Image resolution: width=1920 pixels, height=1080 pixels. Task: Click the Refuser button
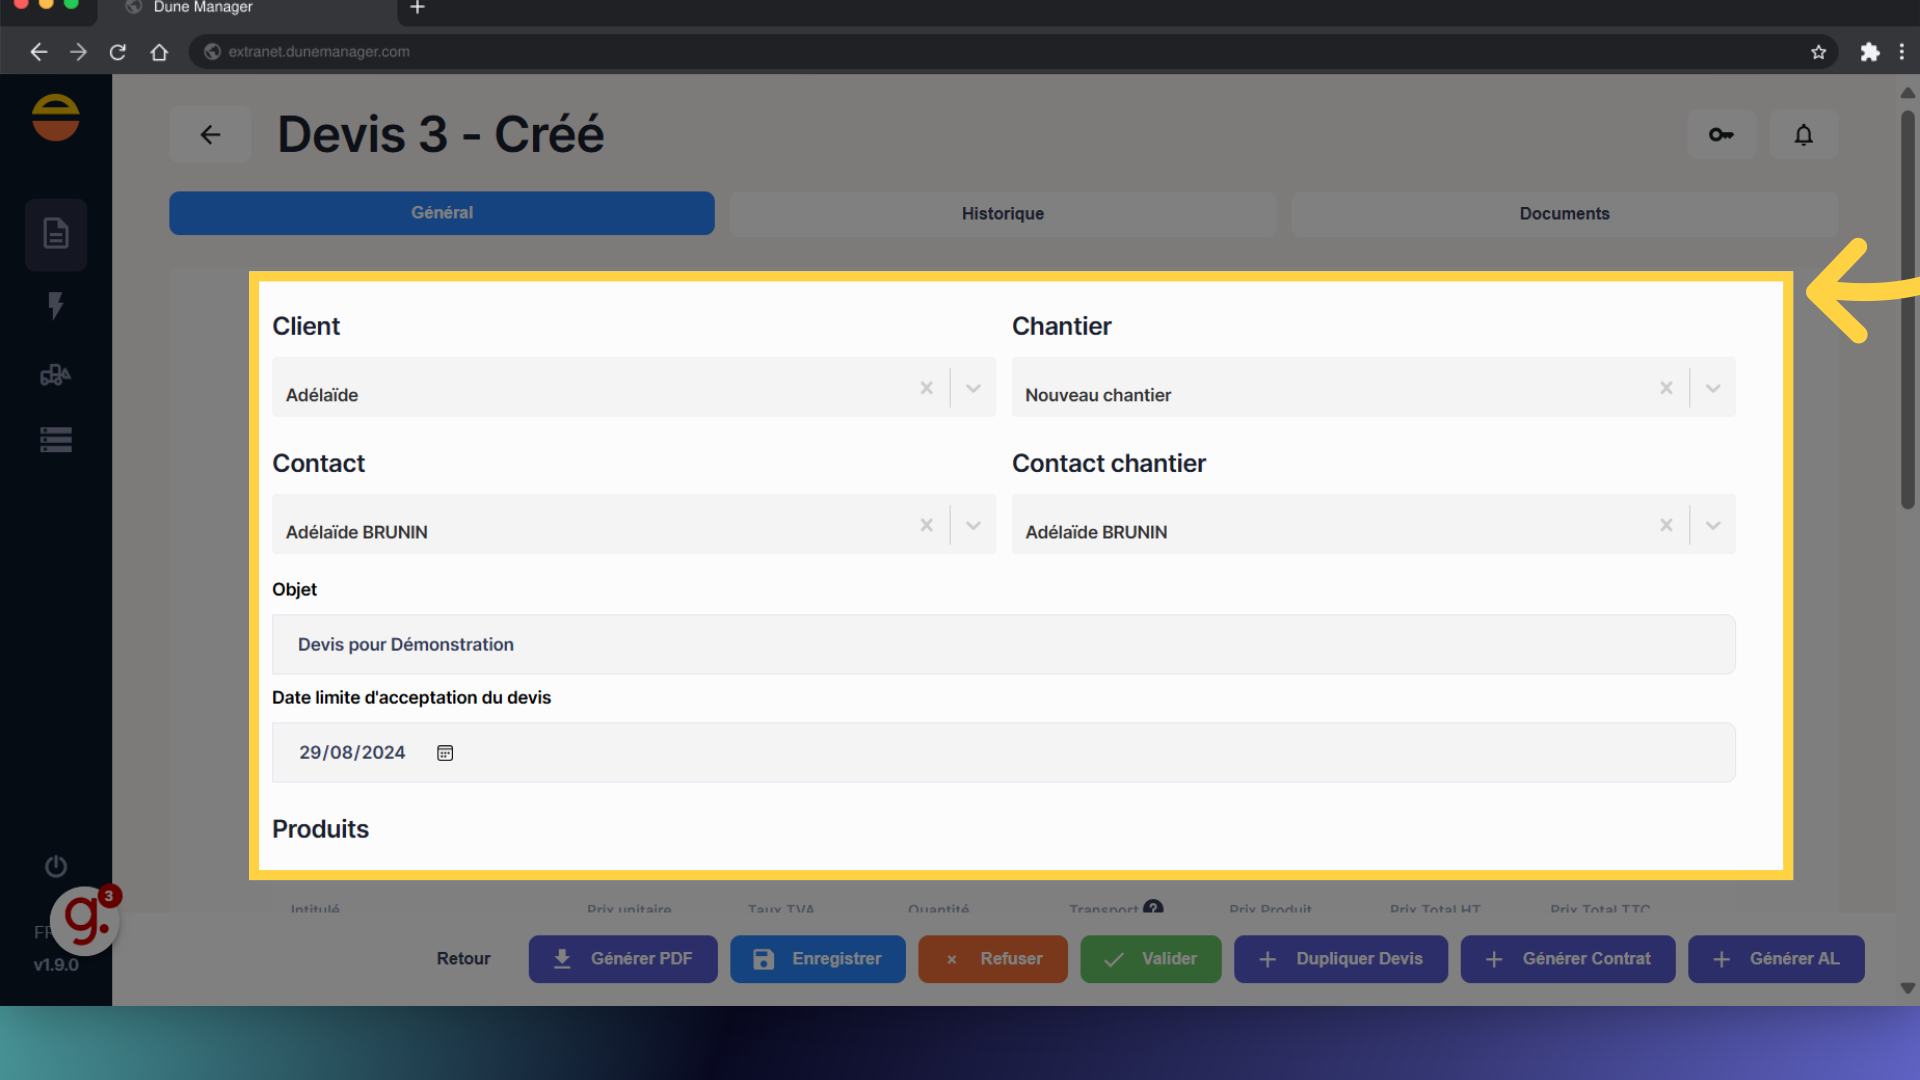click(x=992, y=959)
